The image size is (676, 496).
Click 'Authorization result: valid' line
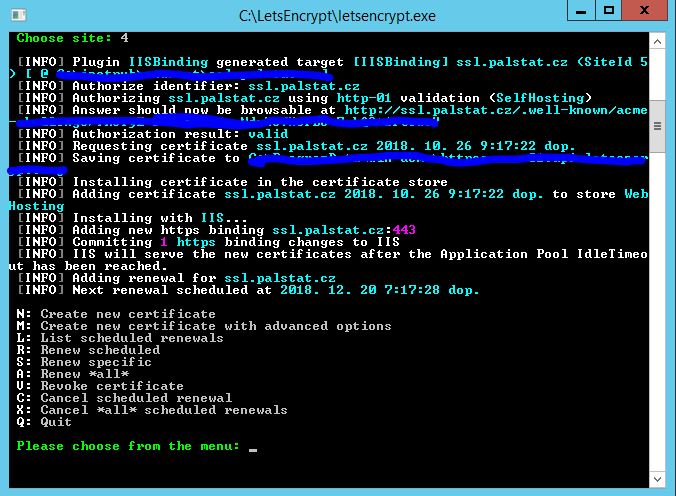click(x=153, y=134)
